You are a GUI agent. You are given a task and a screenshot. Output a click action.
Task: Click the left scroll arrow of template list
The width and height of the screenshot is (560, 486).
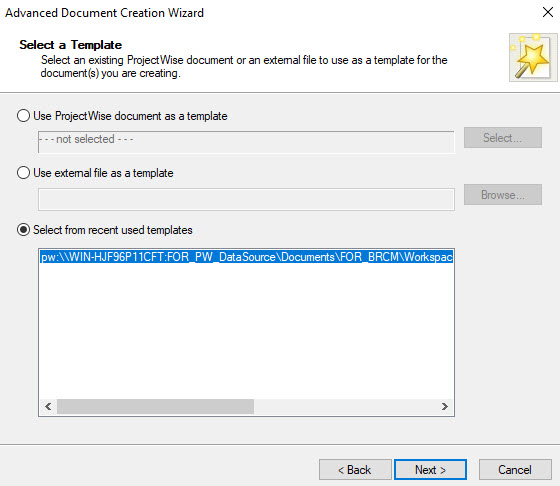point(48,406)
